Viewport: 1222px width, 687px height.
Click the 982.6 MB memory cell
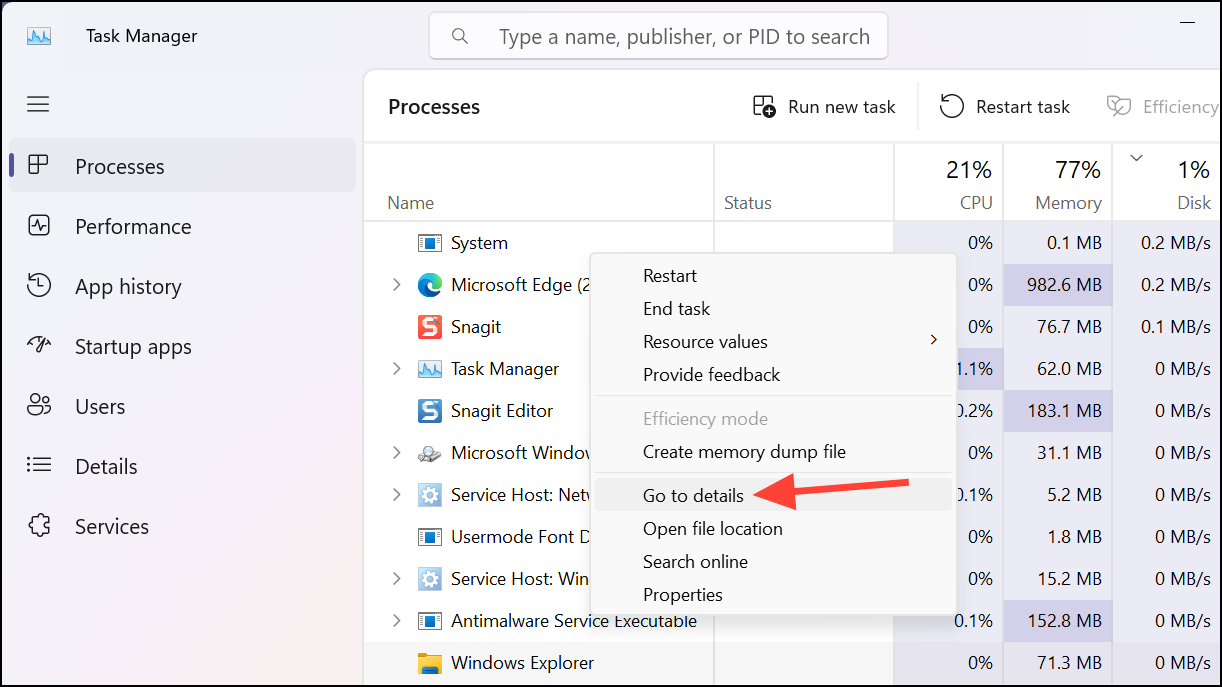[1057, 285]
